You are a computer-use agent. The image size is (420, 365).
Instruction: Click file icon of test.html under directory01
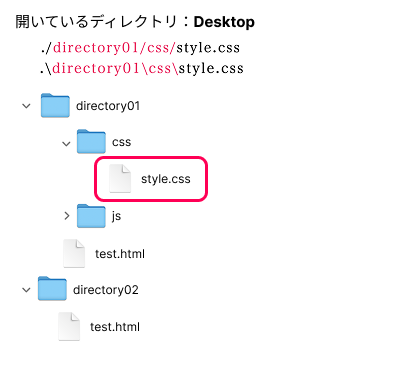tap(74, 253)
